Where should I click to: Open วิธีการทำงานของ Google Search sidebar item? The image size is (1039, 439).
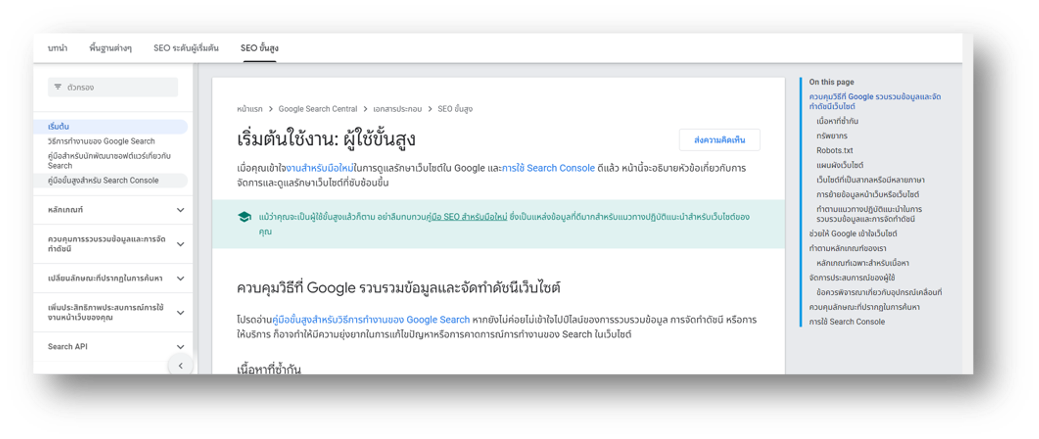(x=101, y=141)
